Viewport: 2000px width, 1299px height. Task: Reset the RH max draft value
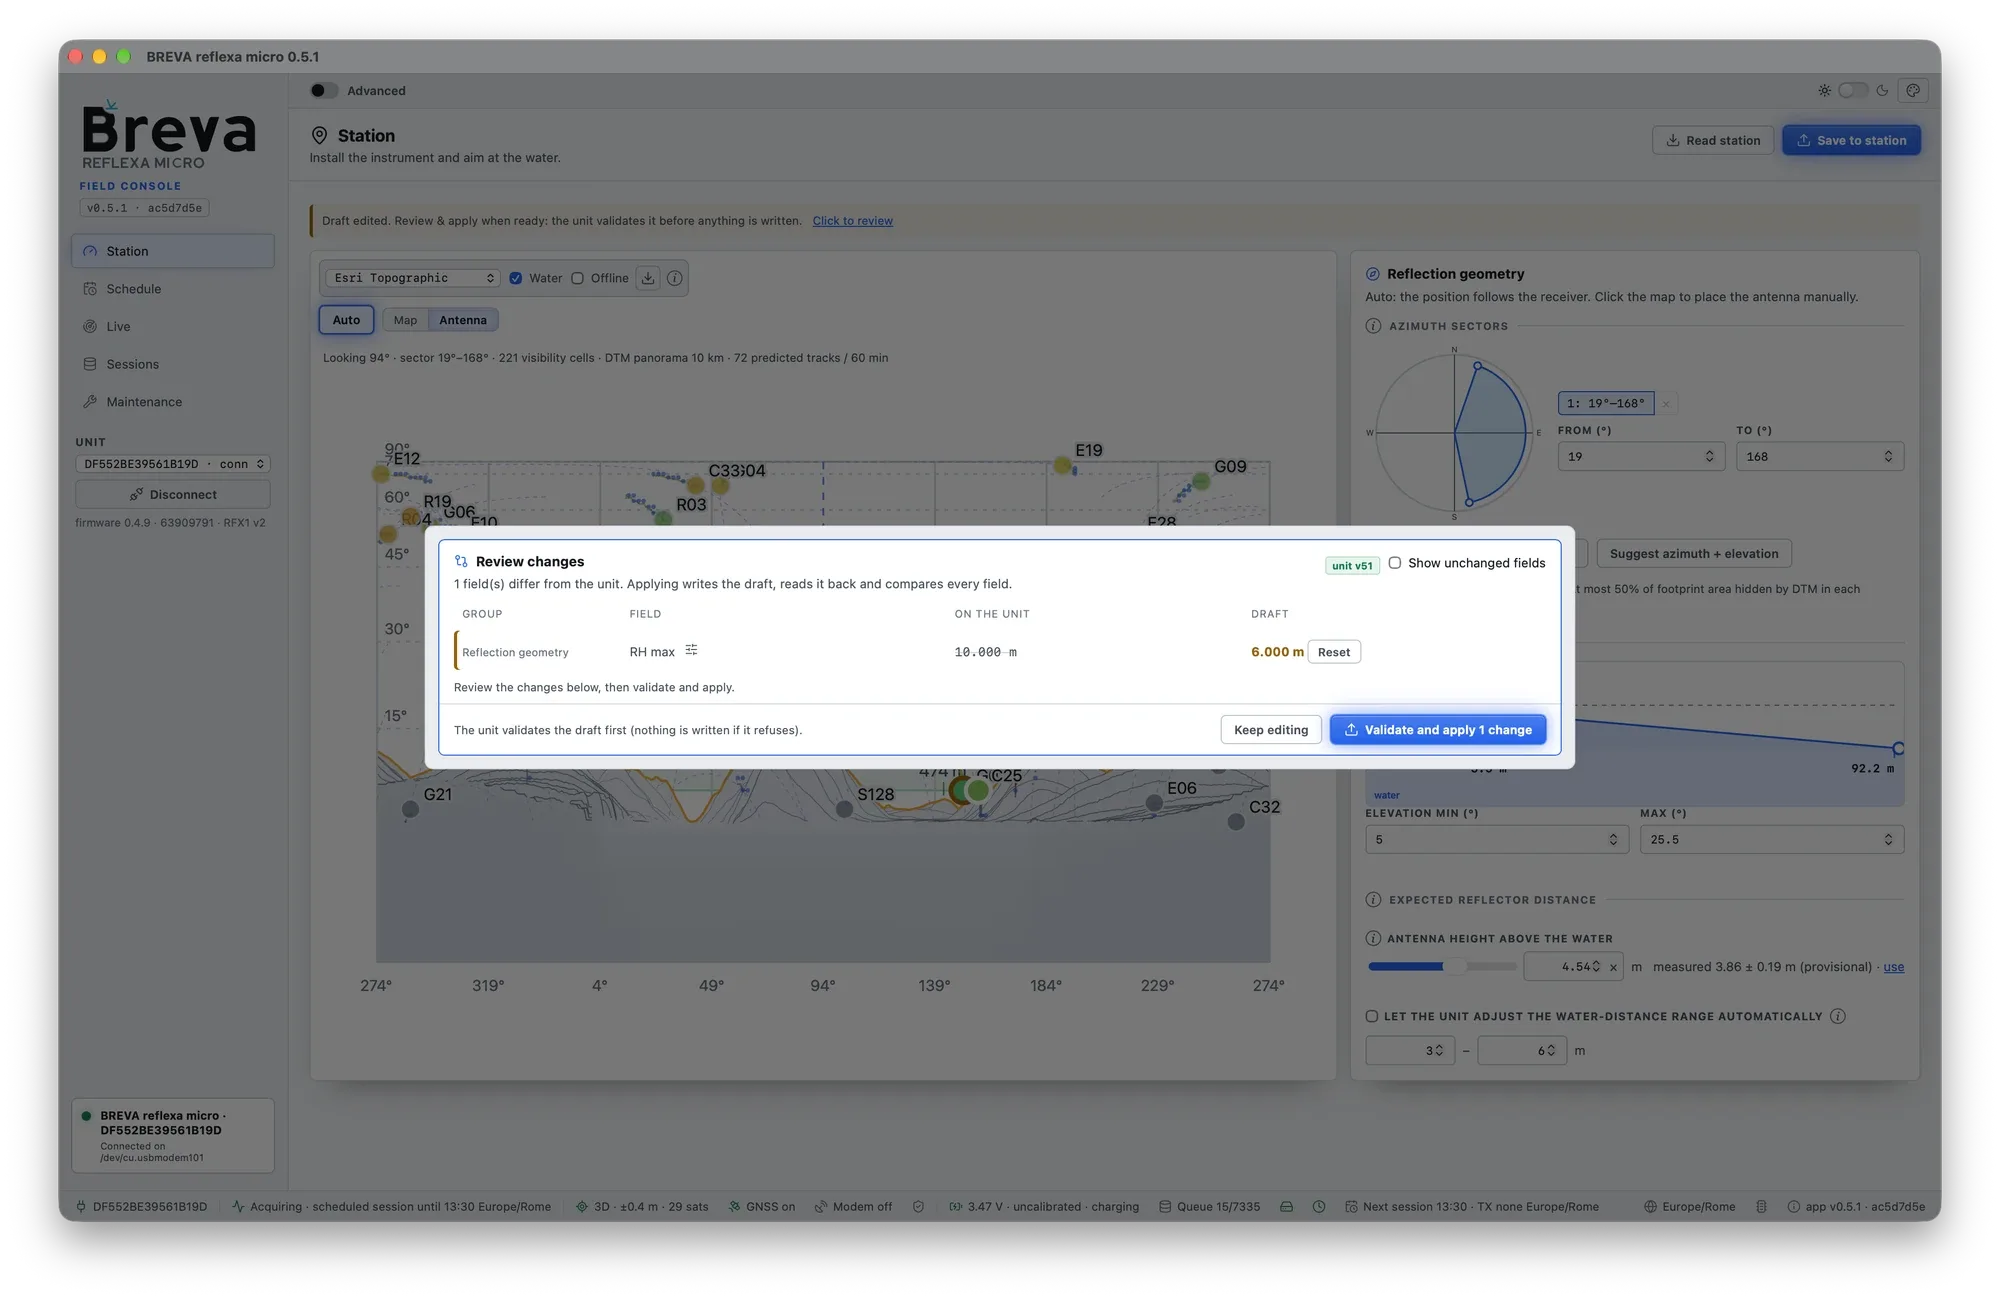click(1333, 652)
